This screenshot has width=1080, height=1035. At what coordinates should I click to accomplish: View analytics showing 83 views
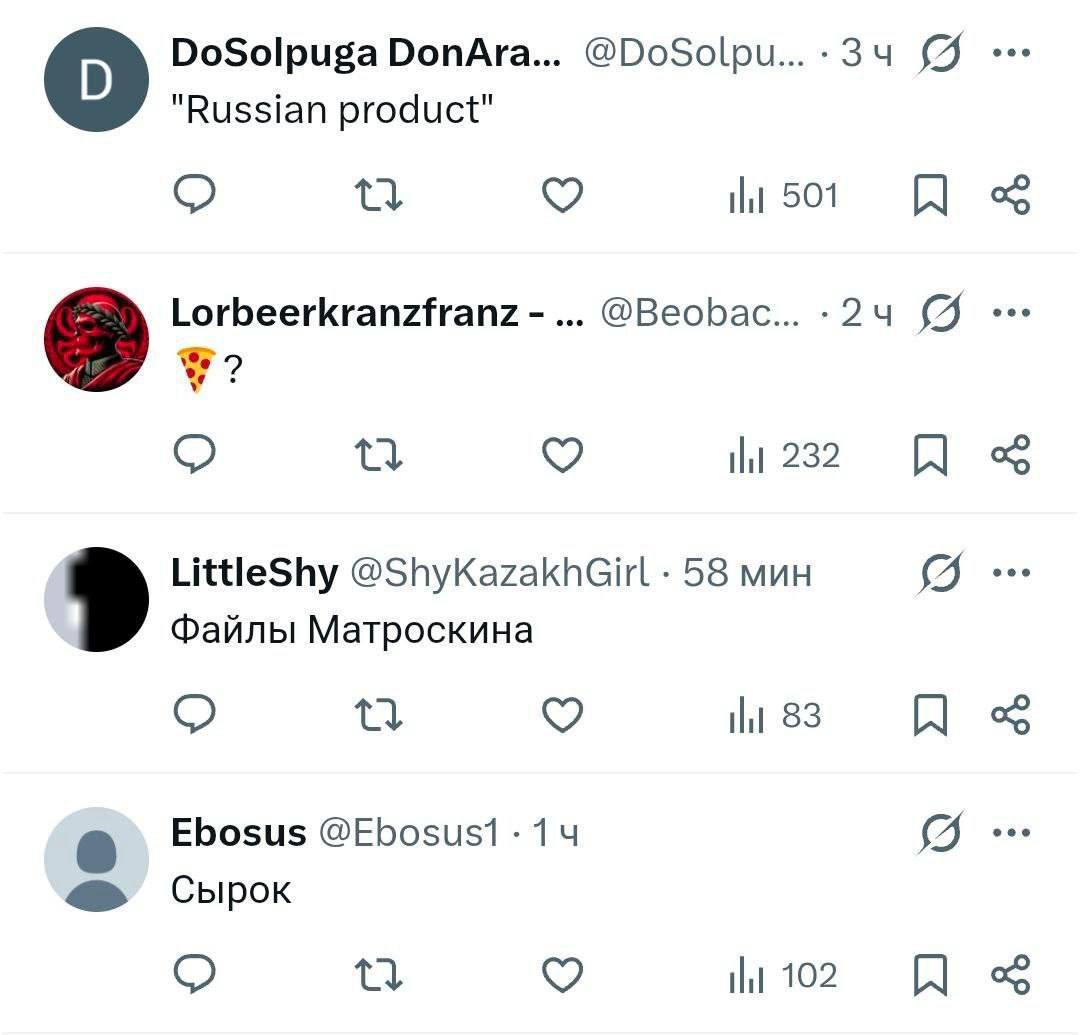pyautogui.click(x=776, y=715)
